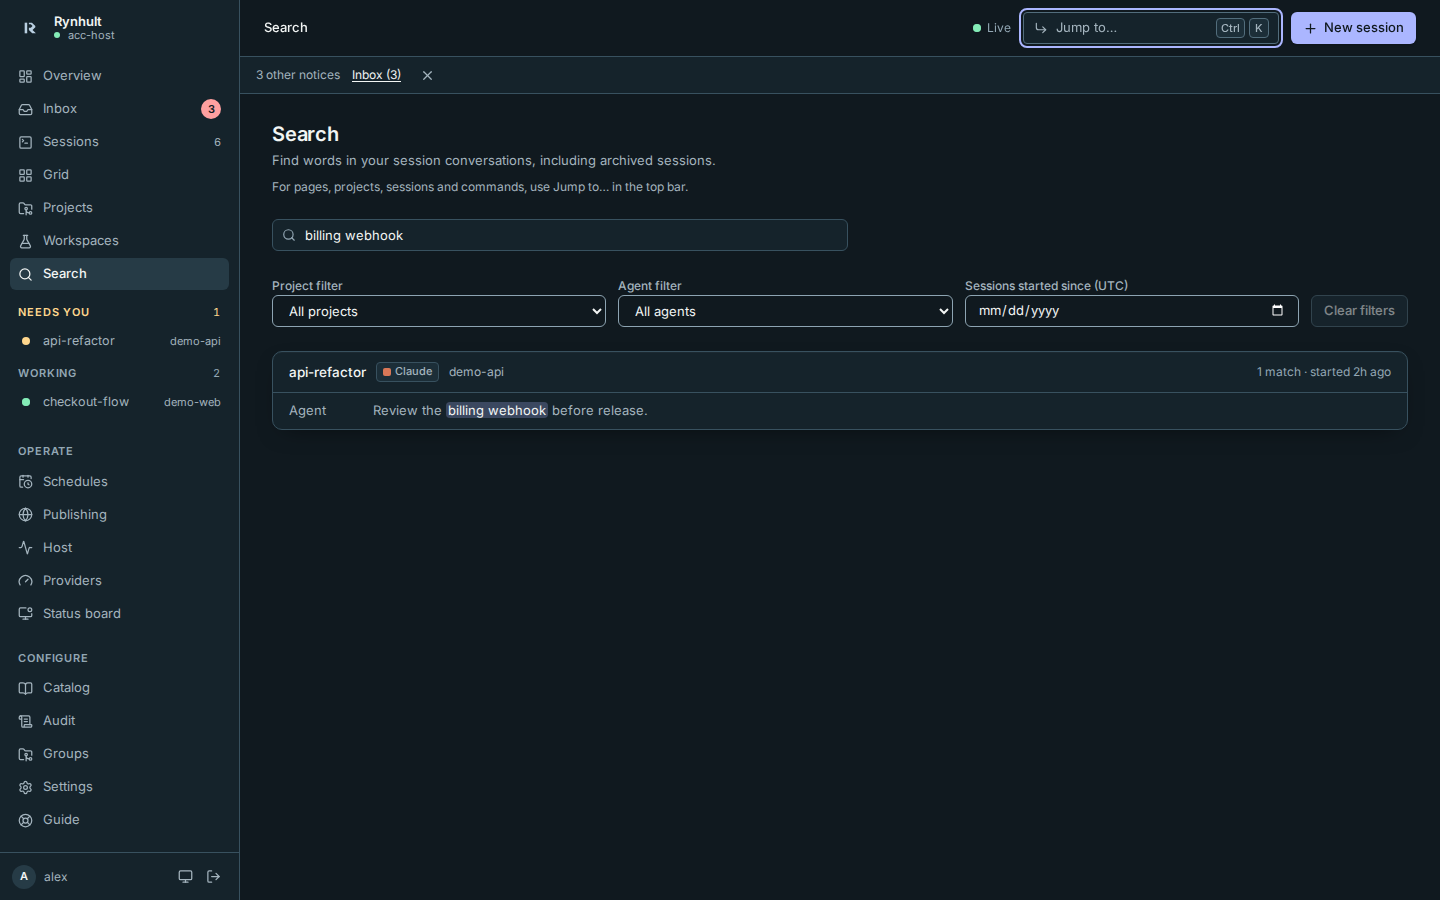Click the display monitor icon beside alex
Viewport: 1440px width, 900px height.
(185, 877)
